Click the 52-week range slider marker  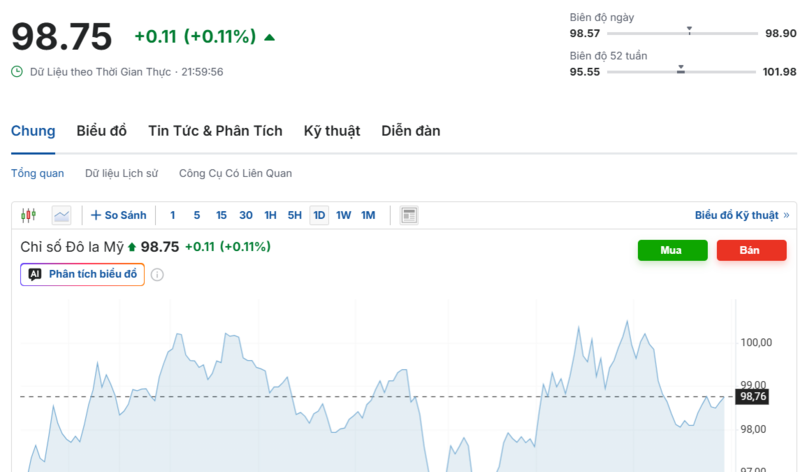click(681, 70)
